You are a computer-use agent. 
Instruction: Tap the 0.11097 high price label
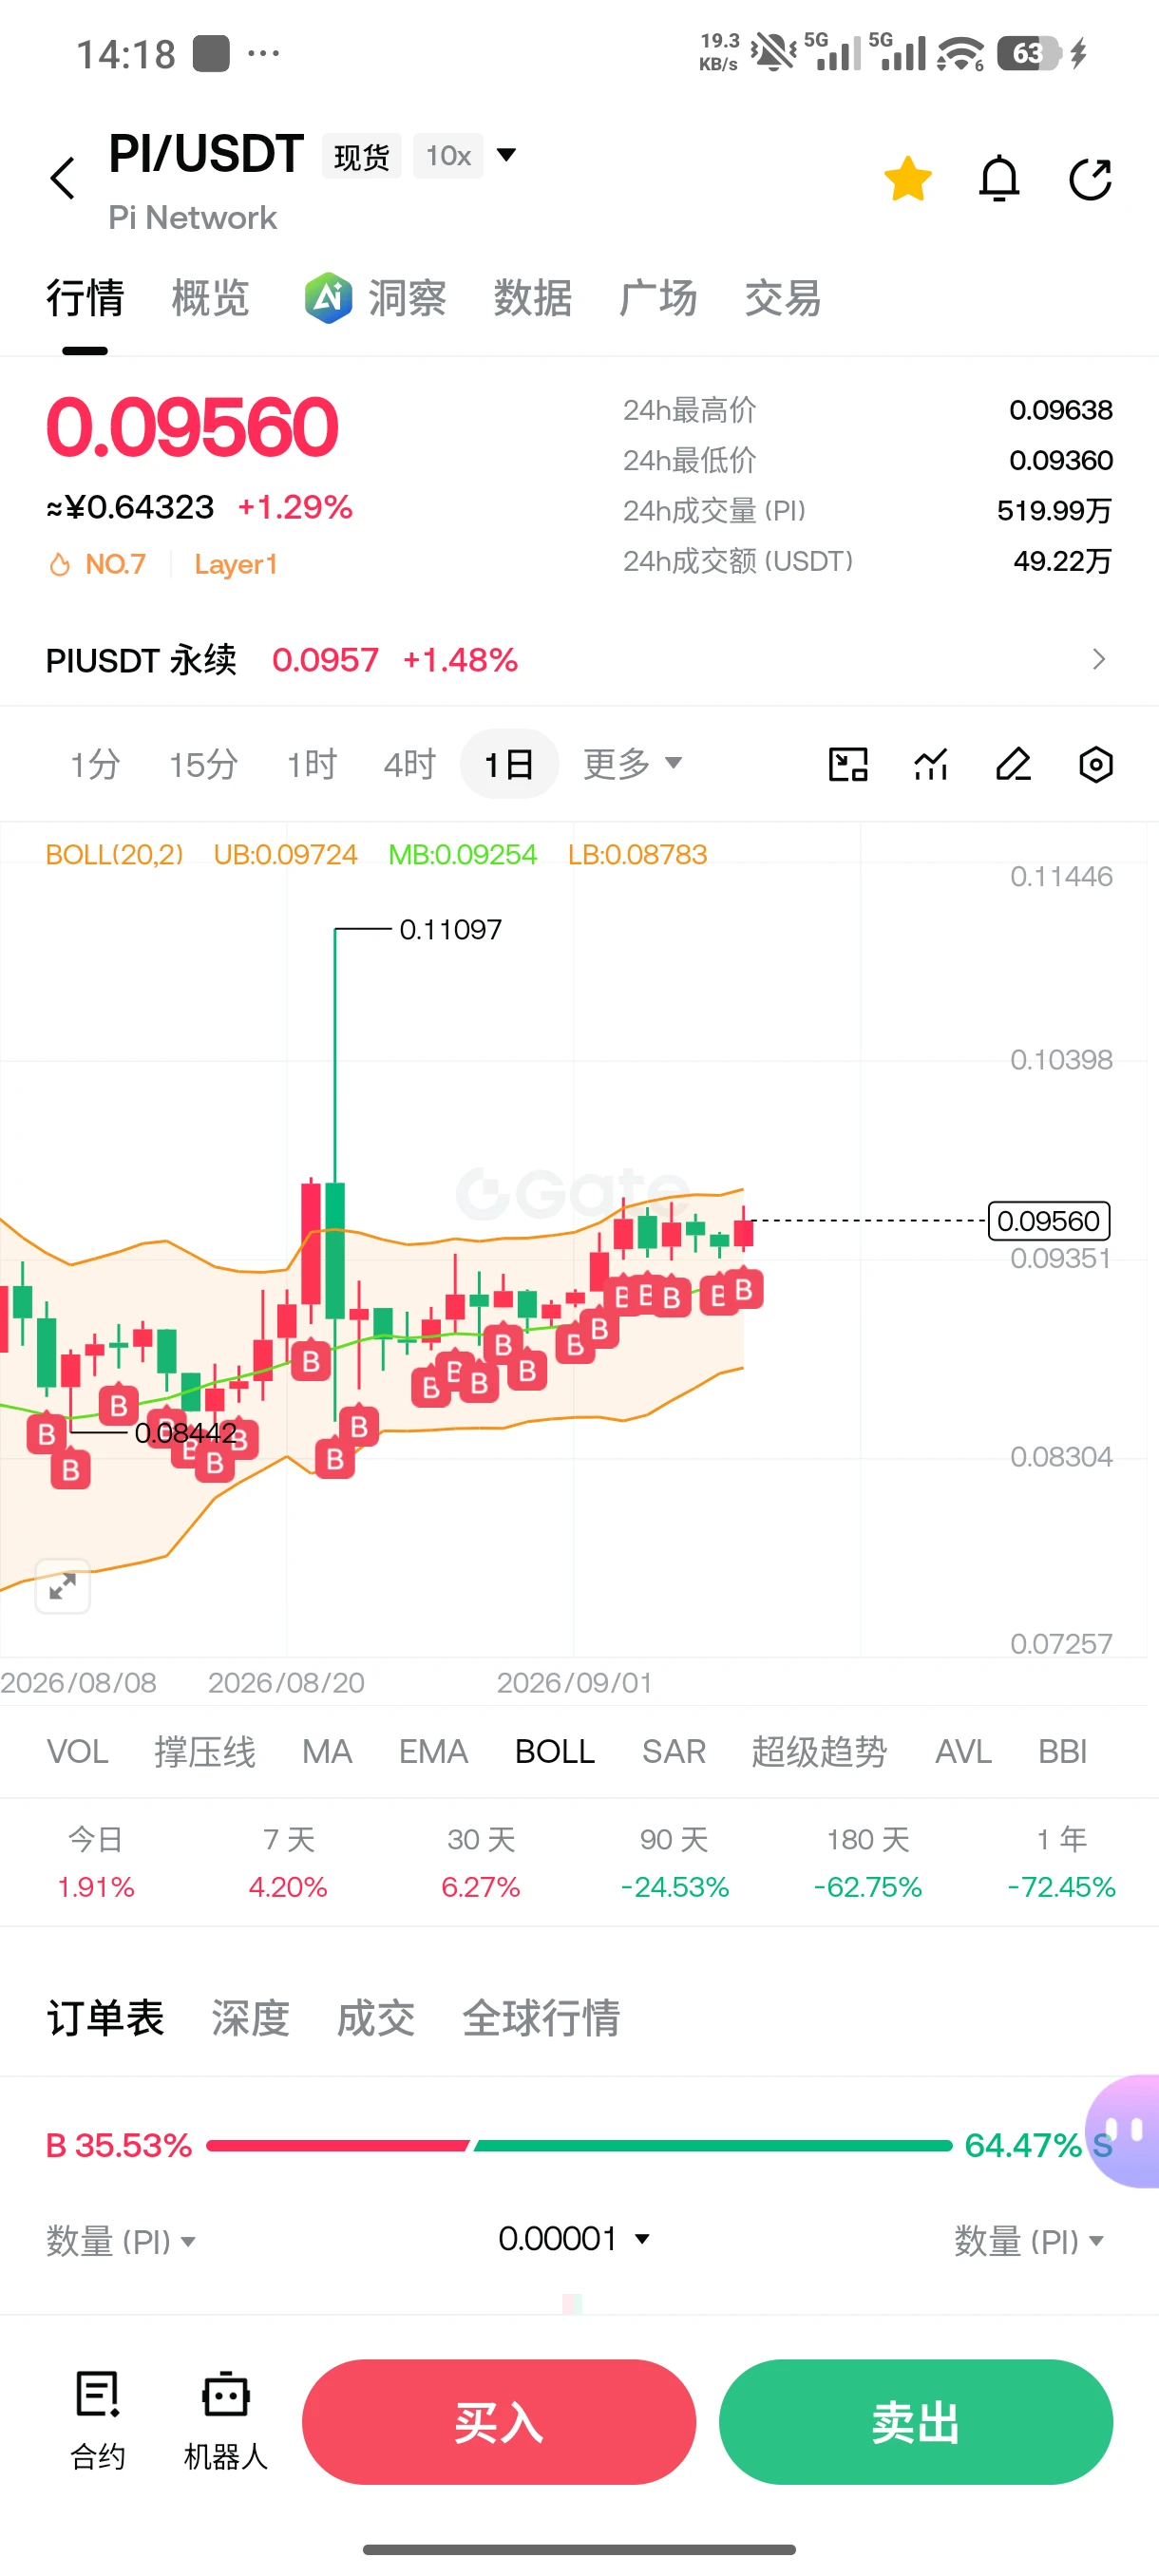tap(451, 930)
